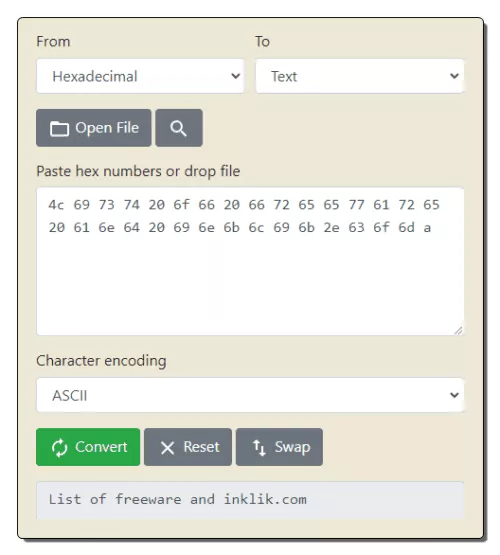The height and width of the screenshot is (555, 500).
Task: Click the Character encoding label
Action: click(x=101, y=361)
